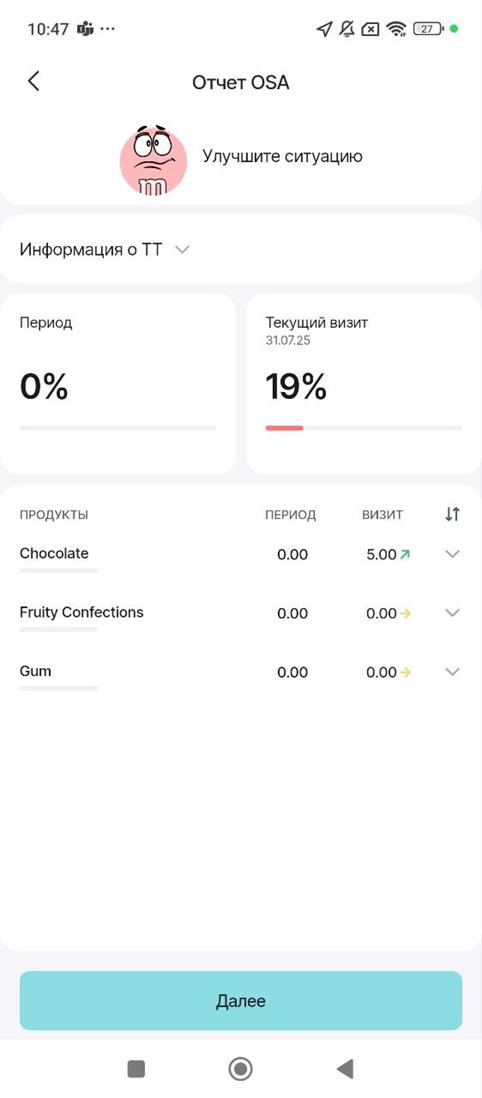This screenshot has width=482, height=1098.
Task: Open the Текущий визит 19% card
Action: point(364,384)
